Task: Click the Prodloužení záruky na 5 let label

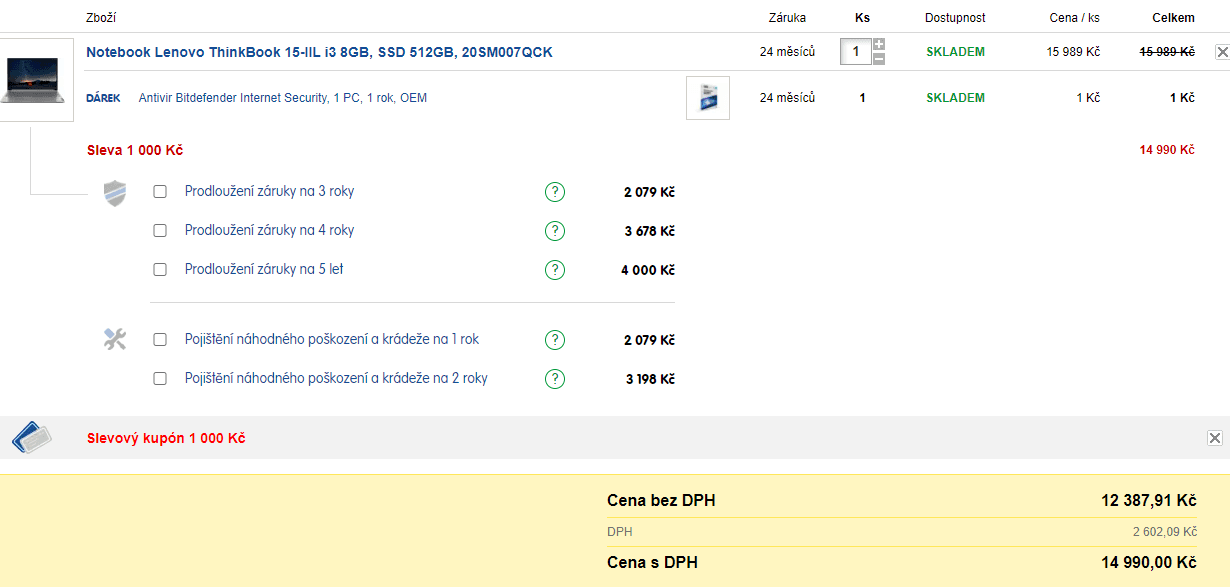Action: coord(264,269)
